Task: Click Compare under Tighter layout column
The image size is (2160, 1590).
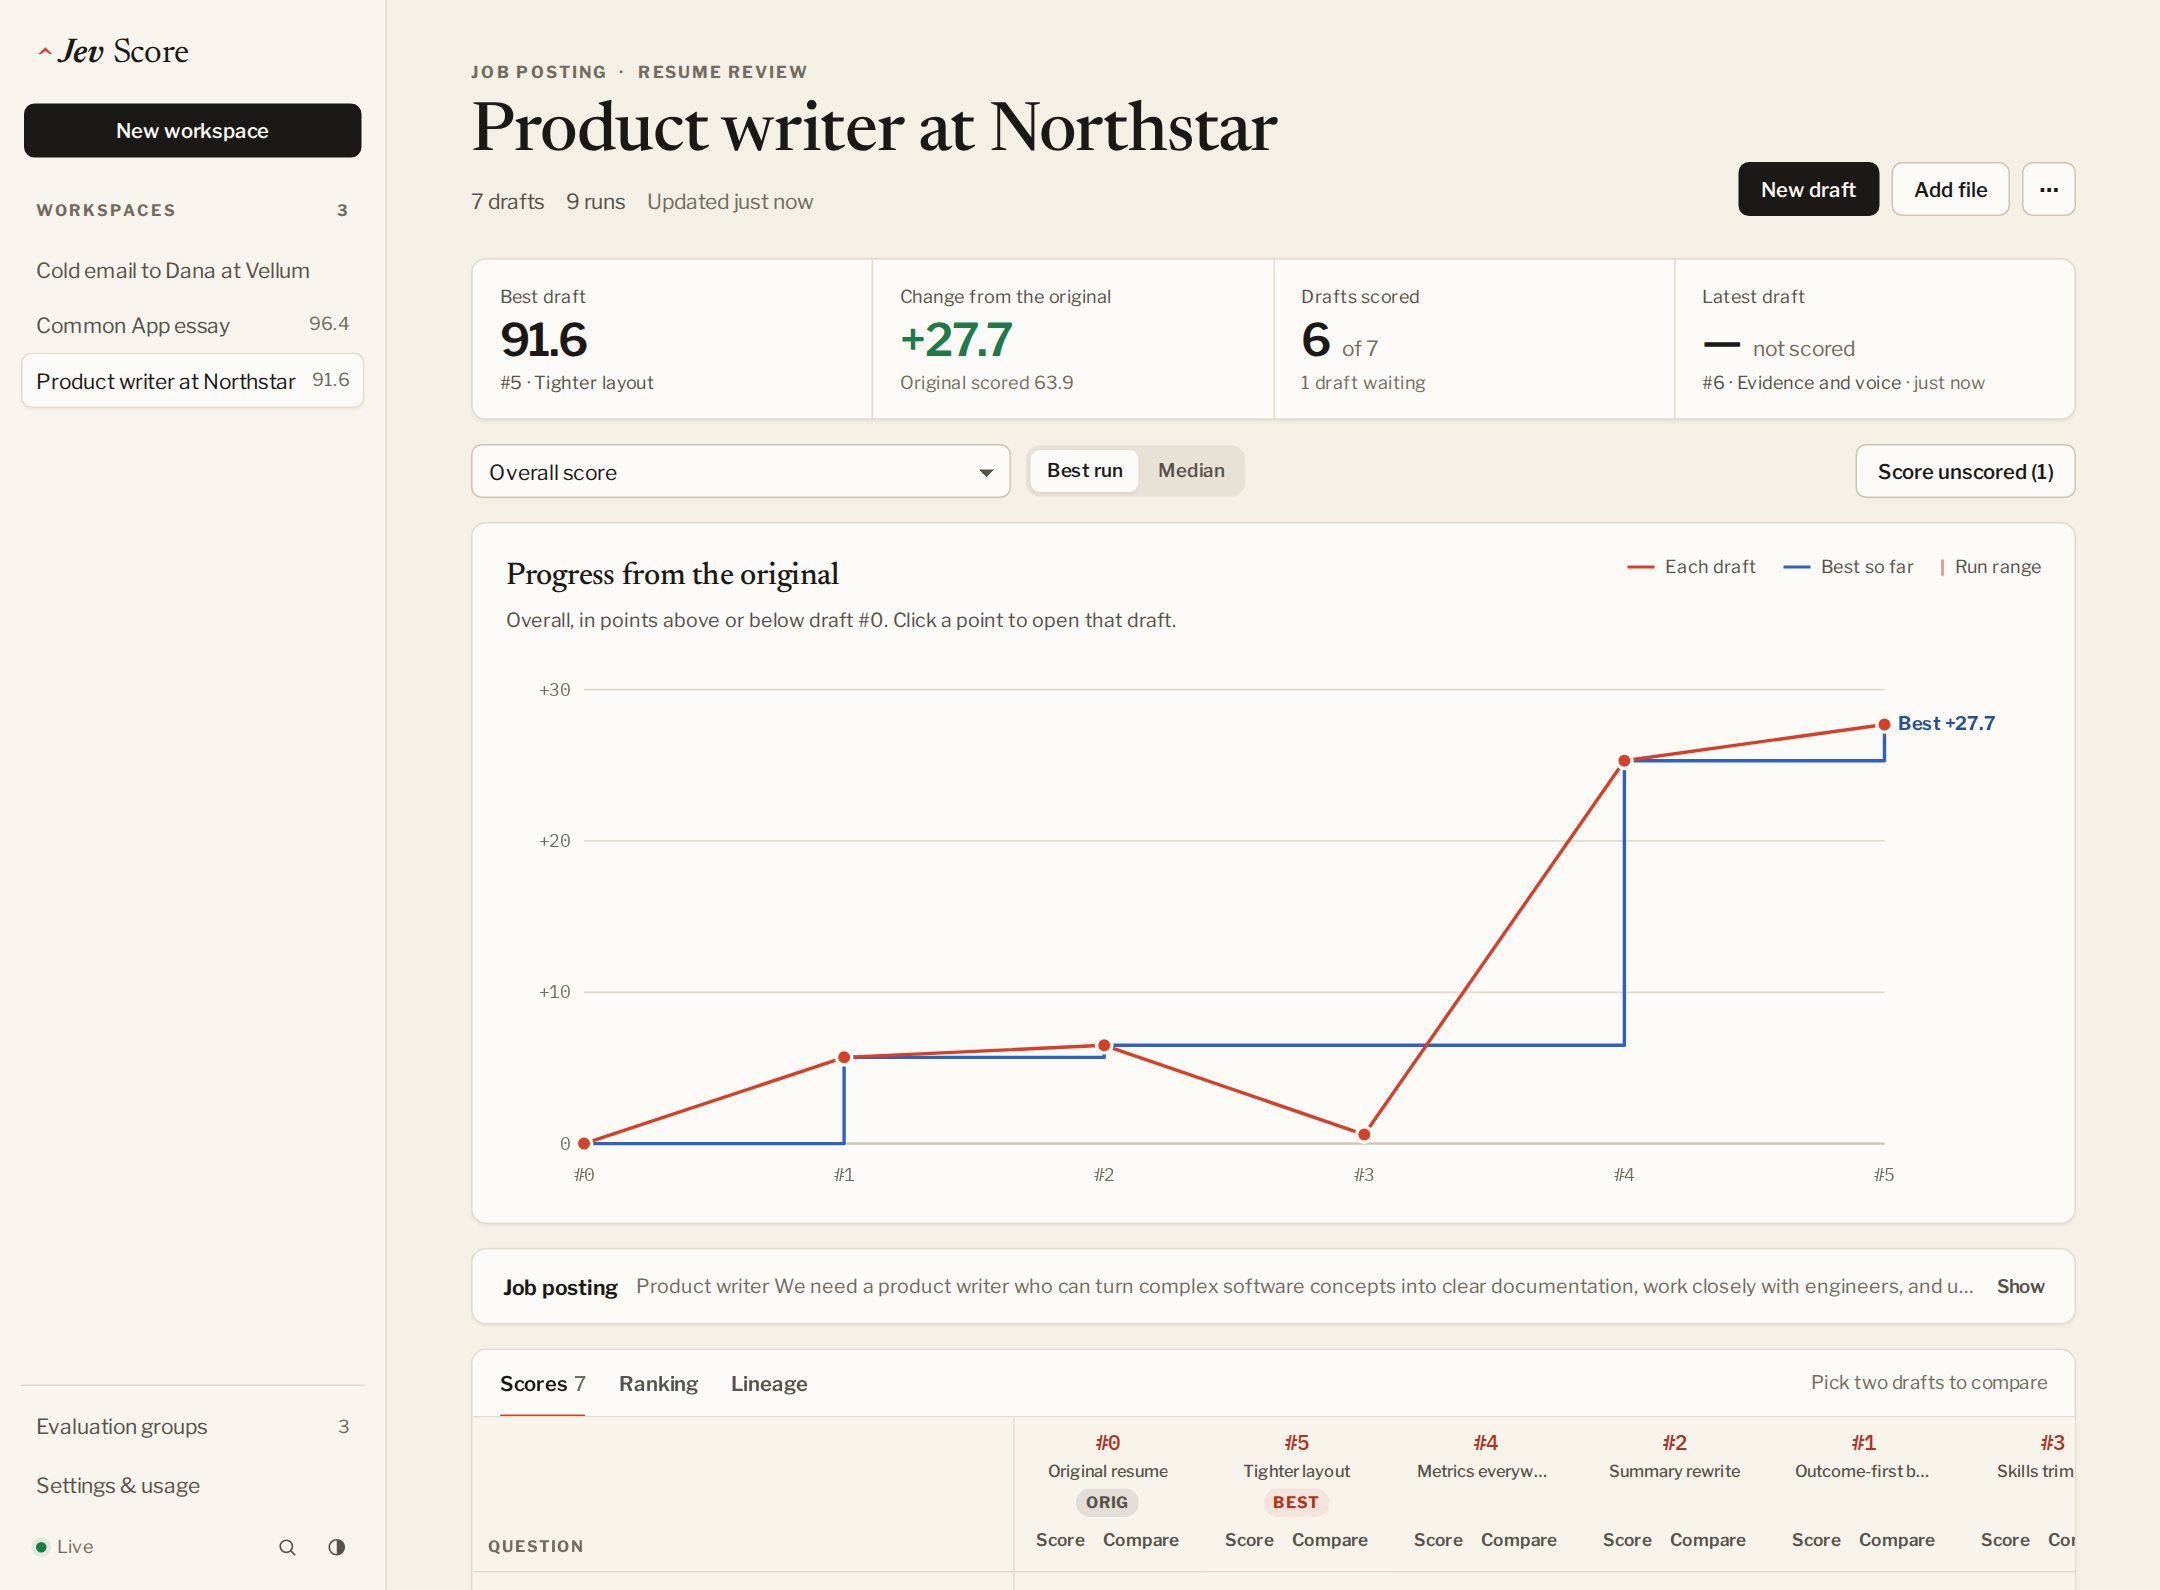Action: [x=1329, y=1540]
